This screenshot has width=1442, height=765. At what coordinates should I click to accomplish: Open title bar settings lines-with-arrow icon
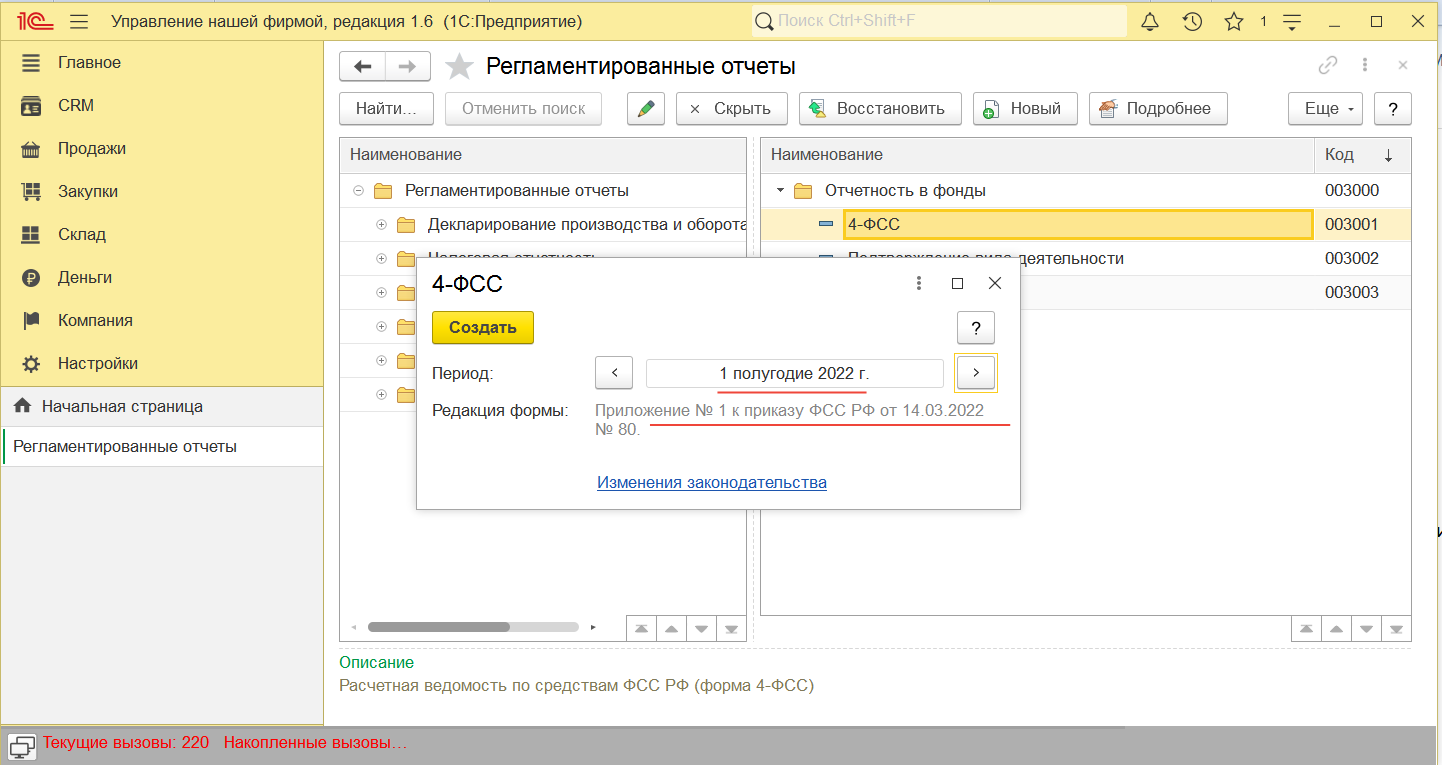click(x=1292, y=21)
